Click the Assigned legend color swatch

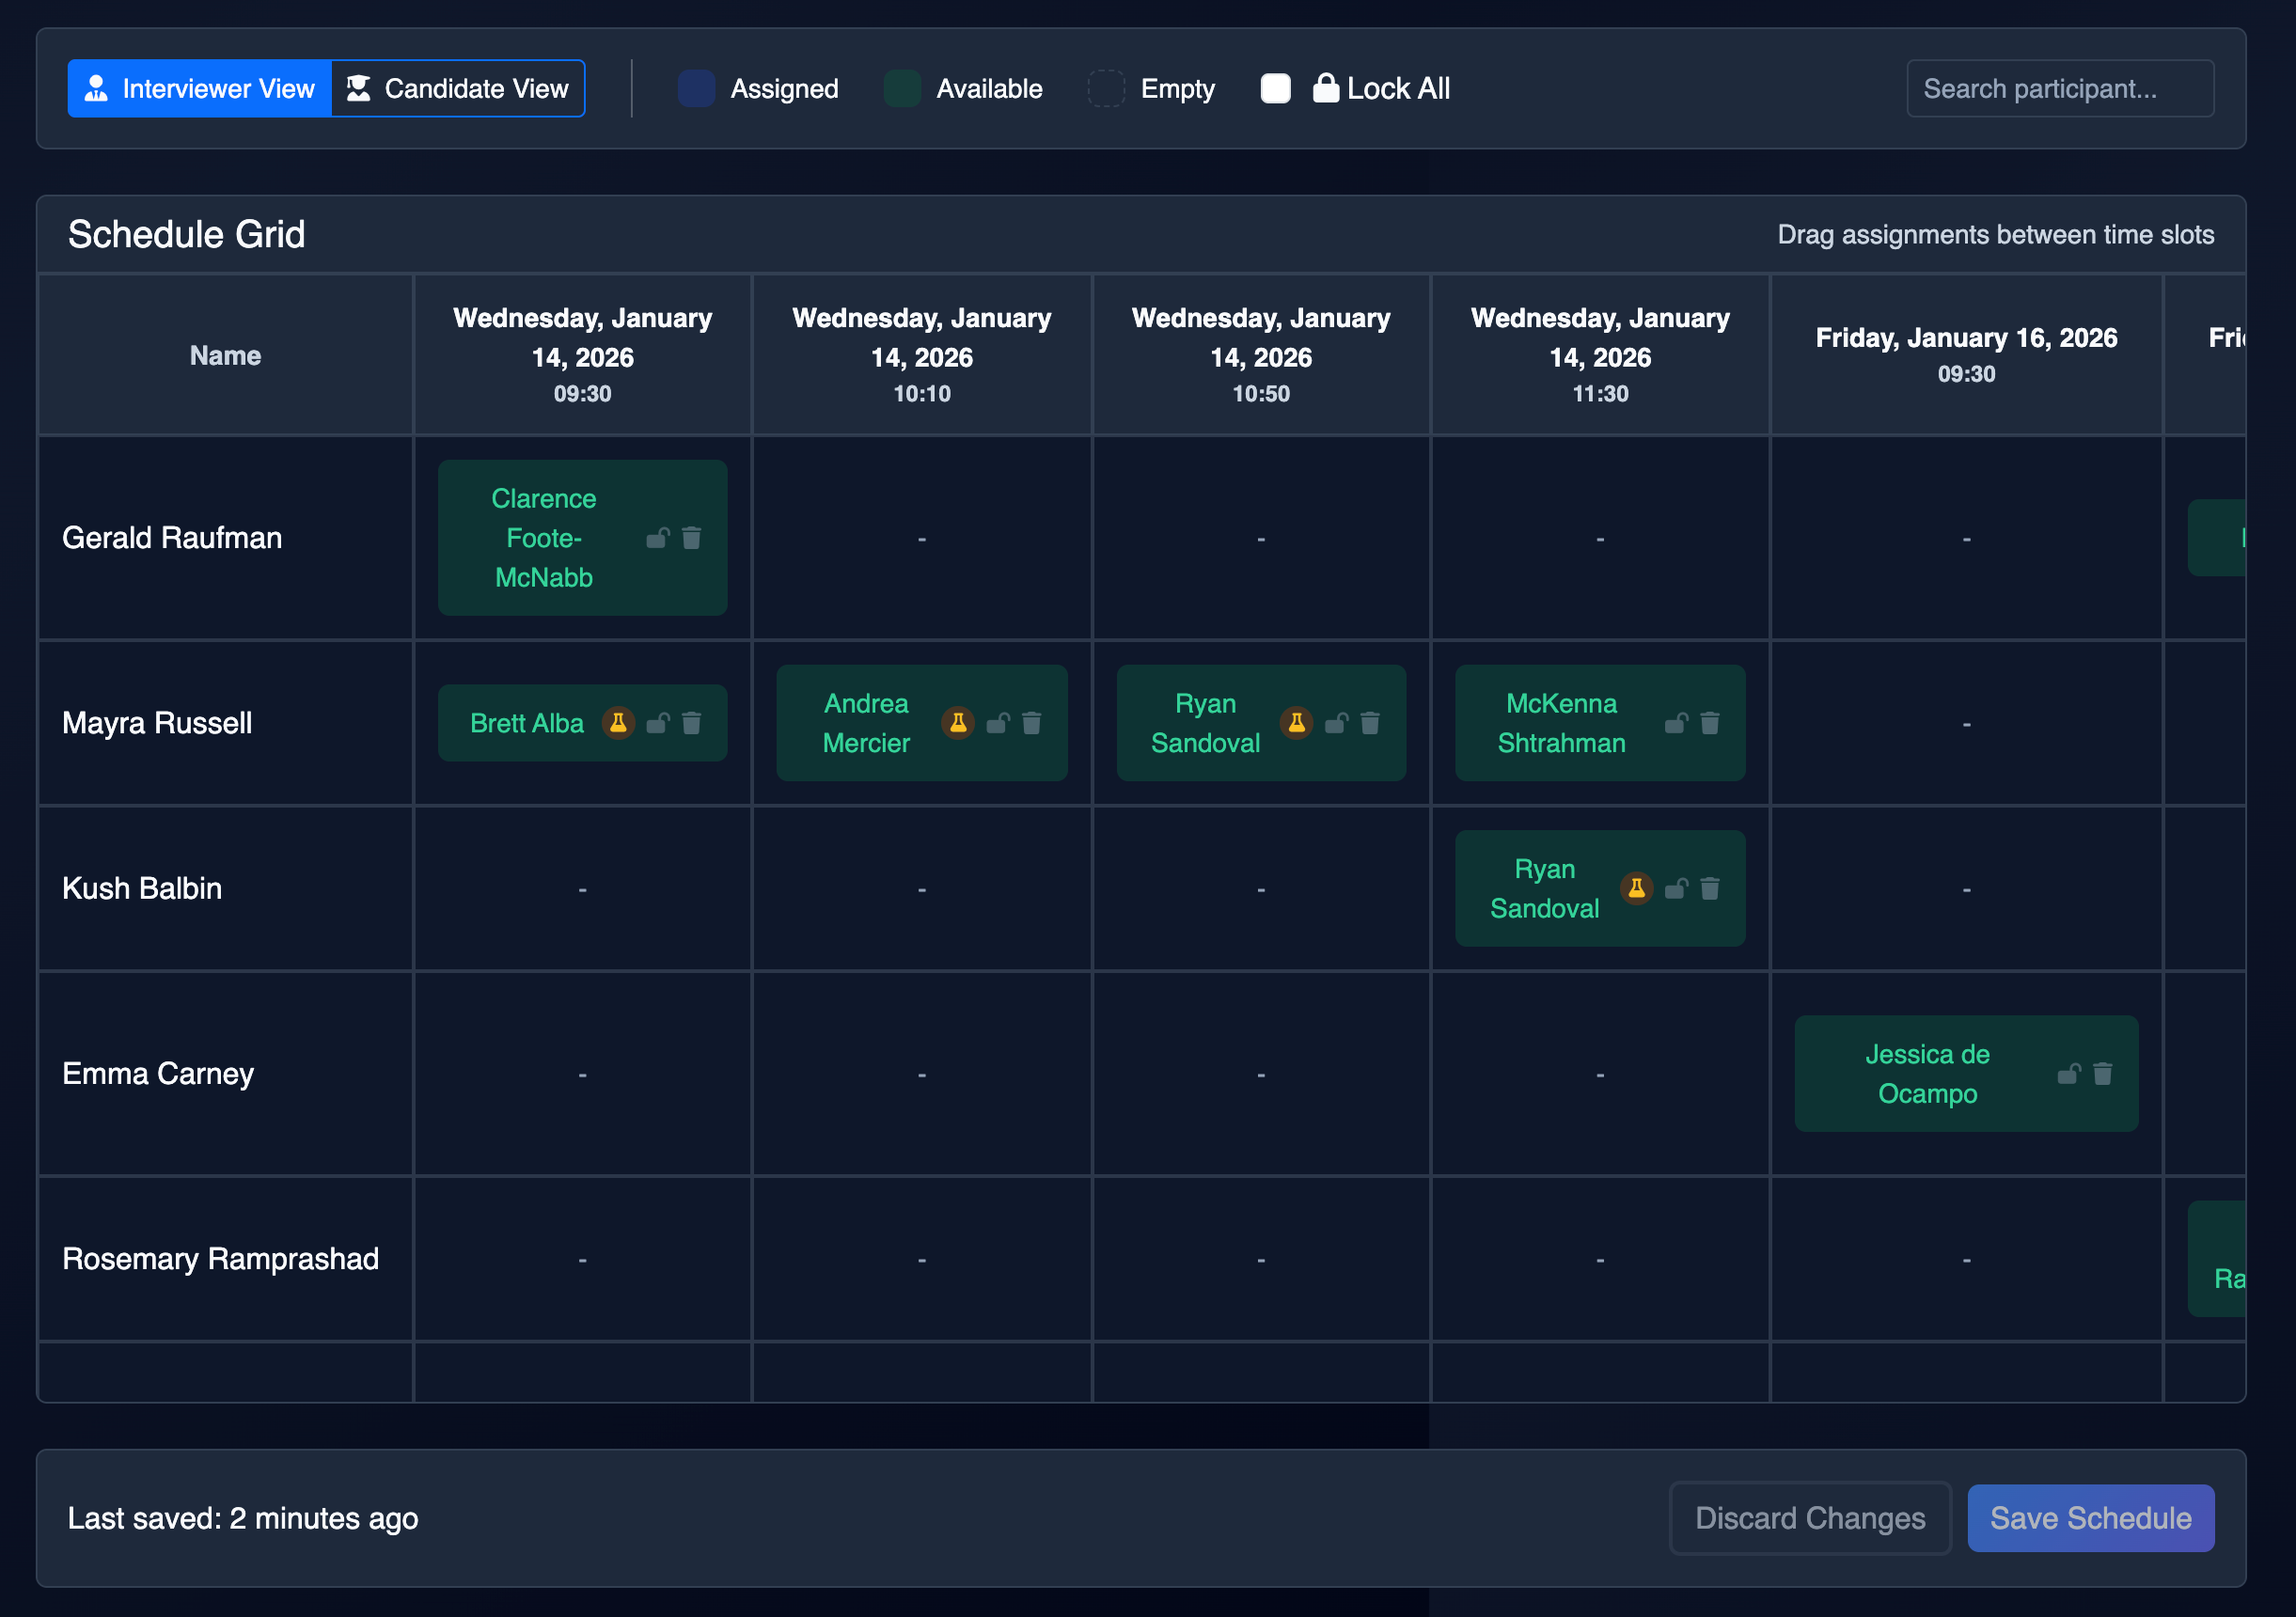point(696,88)
